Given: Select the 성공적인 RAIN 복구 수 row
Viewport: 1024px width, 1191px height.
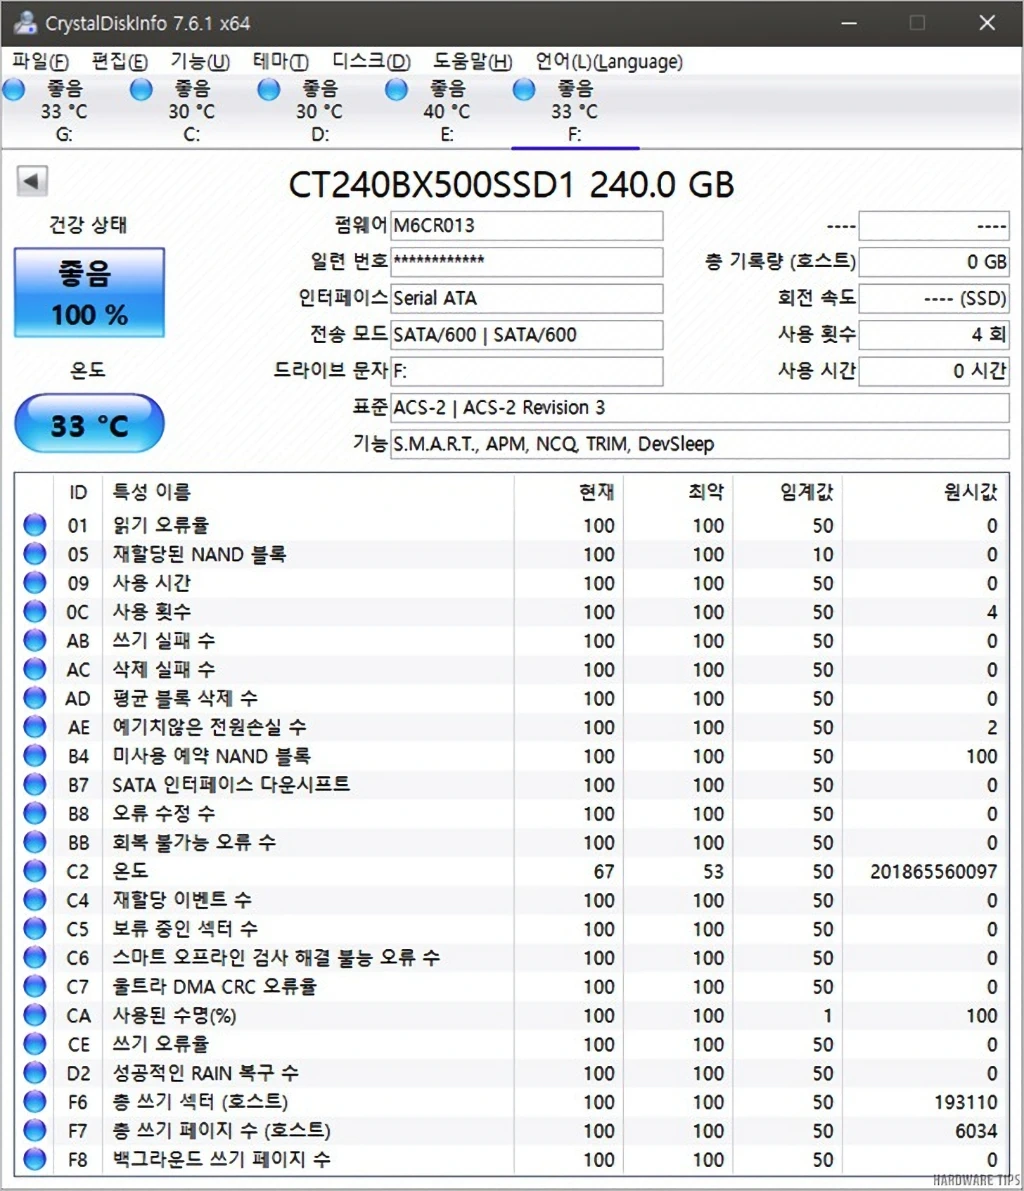Looking at the screenshot, I should [511, 1073].
